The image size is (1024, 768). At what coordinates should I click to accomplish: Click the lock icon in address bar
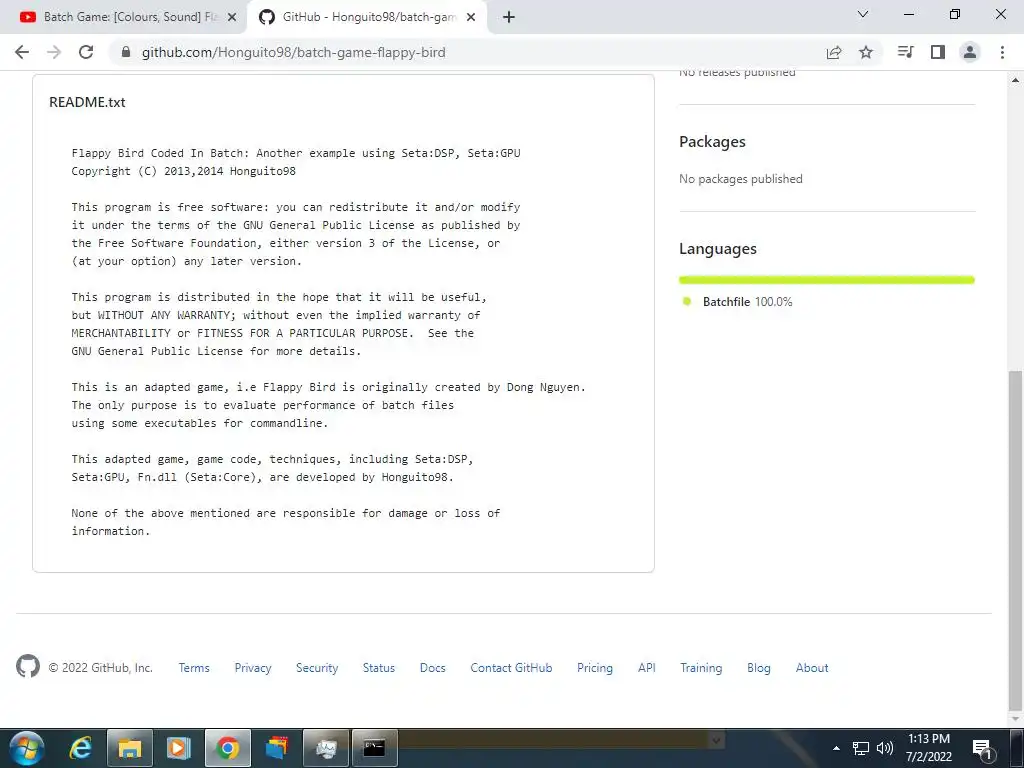coord(127,52)
